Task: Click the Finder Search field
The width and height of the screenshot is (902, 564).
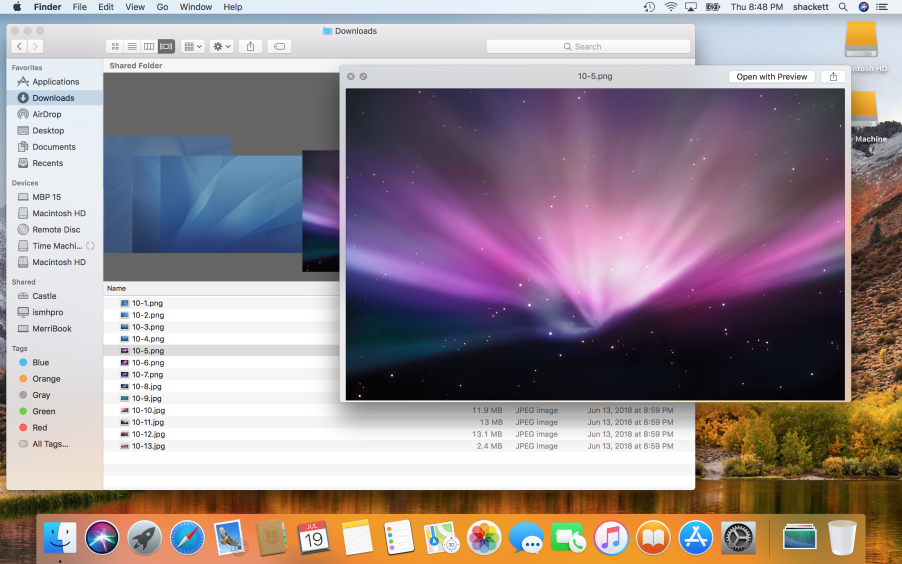Action: click(588, 46)
